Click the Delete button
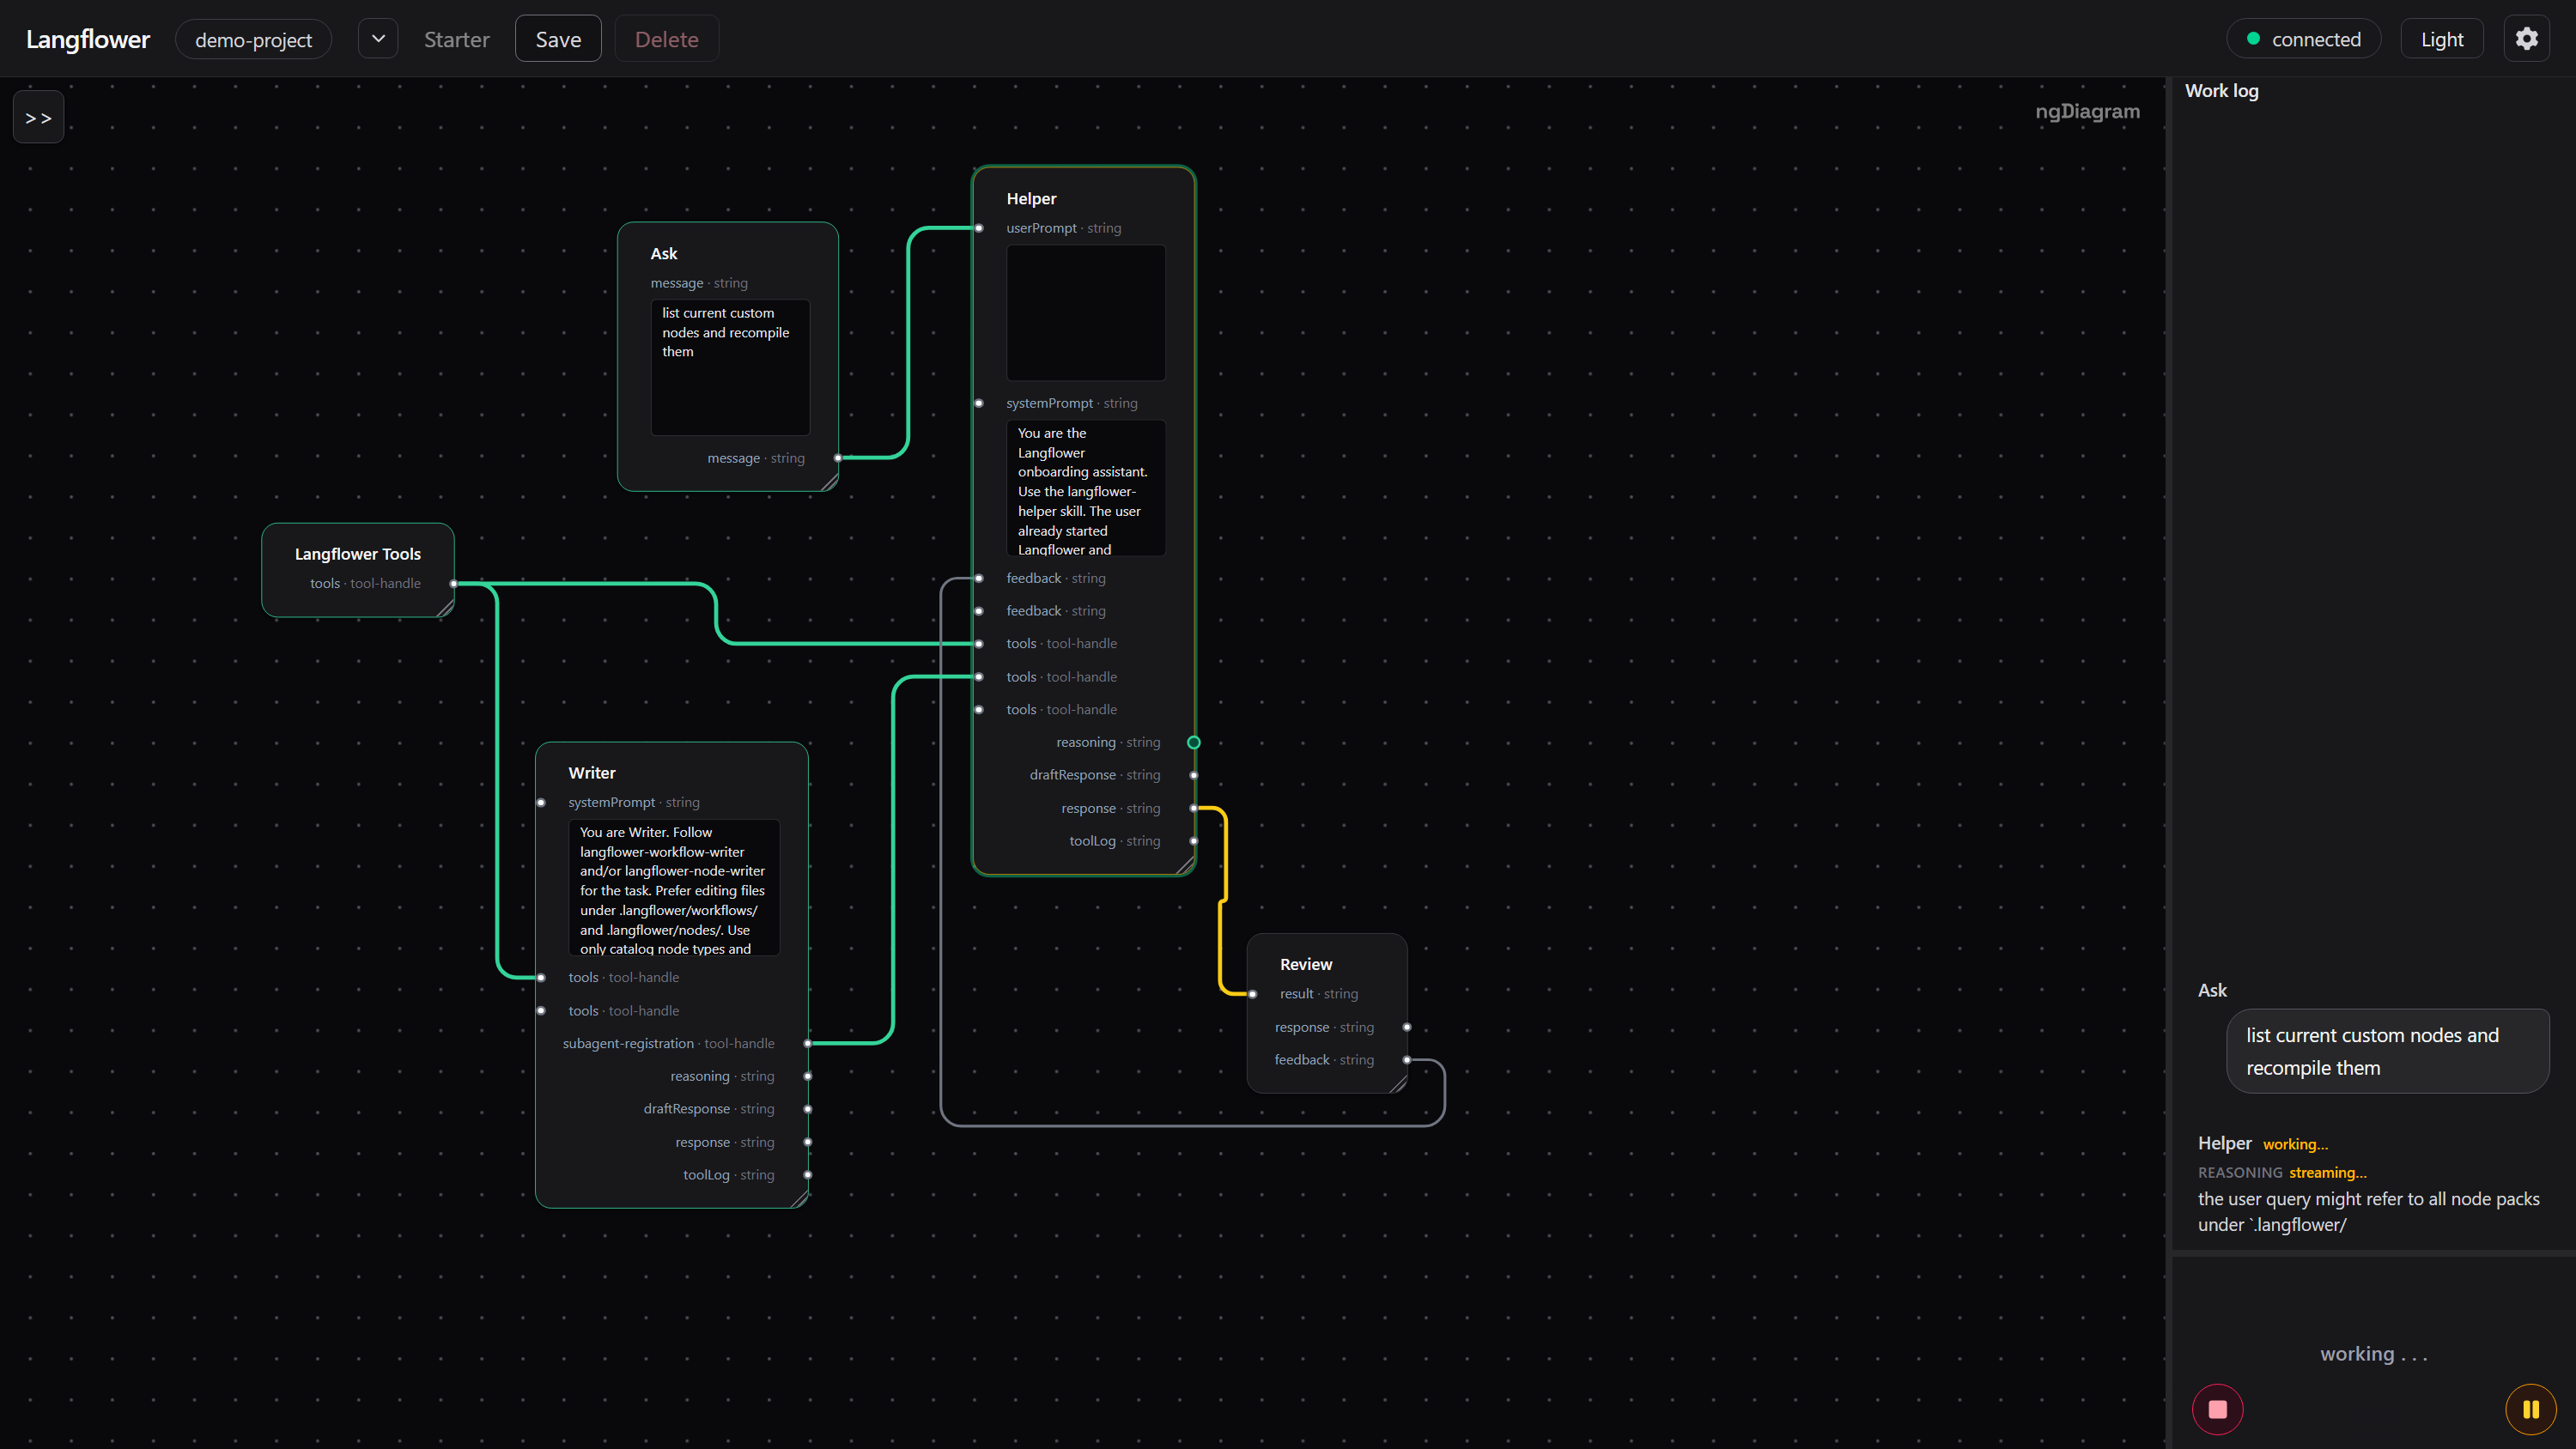The height and width of the screenshot is (1449, 2576). (666, 39)
